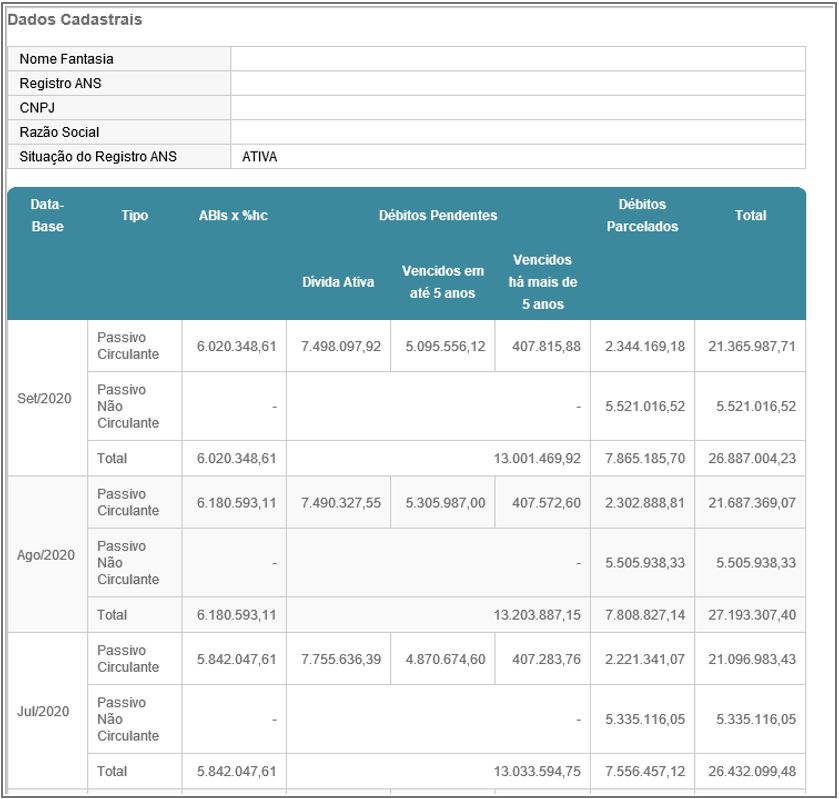The width and height of the screenshot is (839, 799).
Task: Select the Registro ANS value field
Action: (517, 84)
